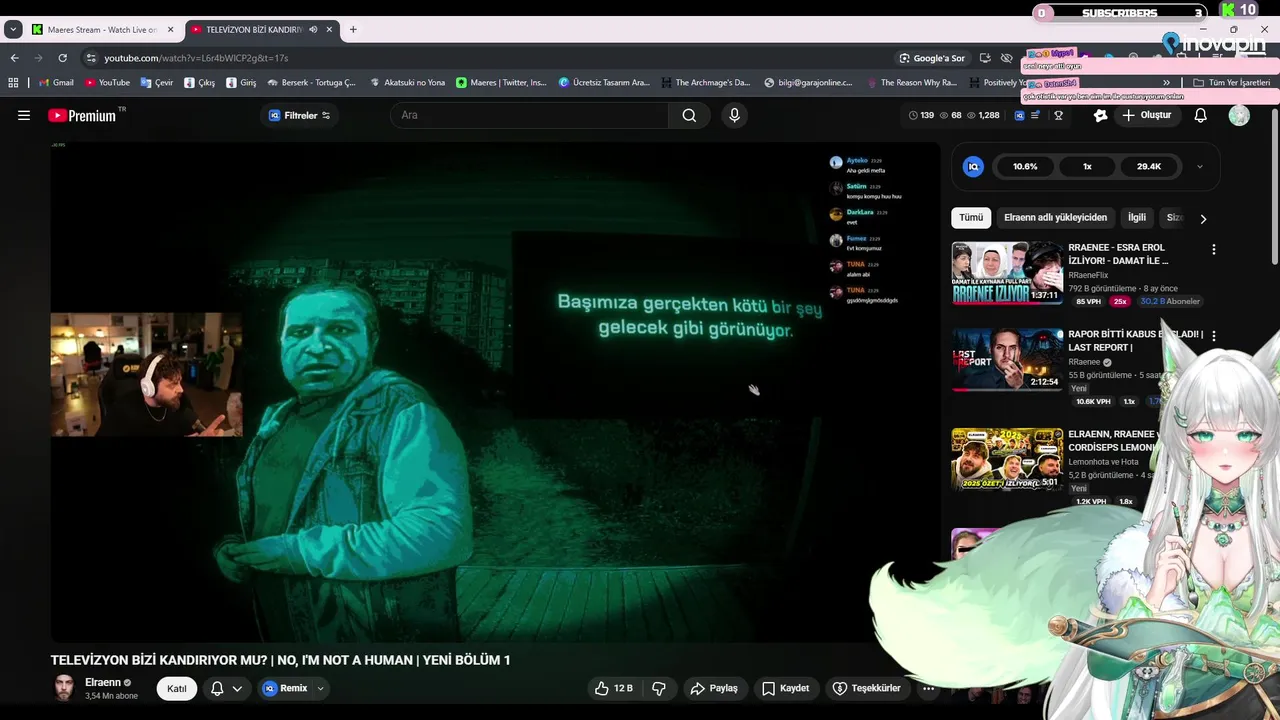
Task: Click the Elraenn channel avatar
Action: (64, 688)
